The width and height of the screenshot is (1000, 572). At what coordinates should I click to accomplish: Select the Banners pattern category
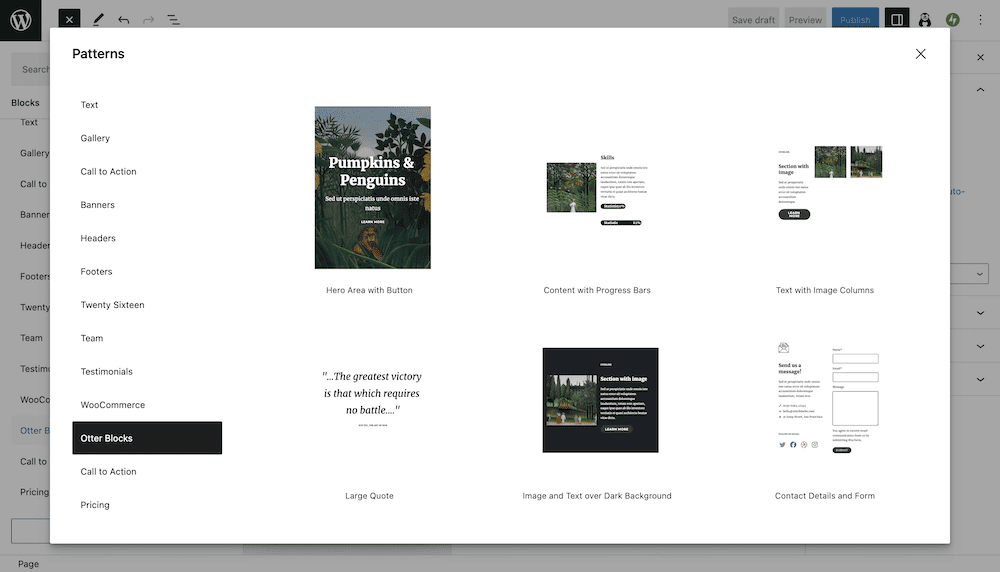coord(147,205)
